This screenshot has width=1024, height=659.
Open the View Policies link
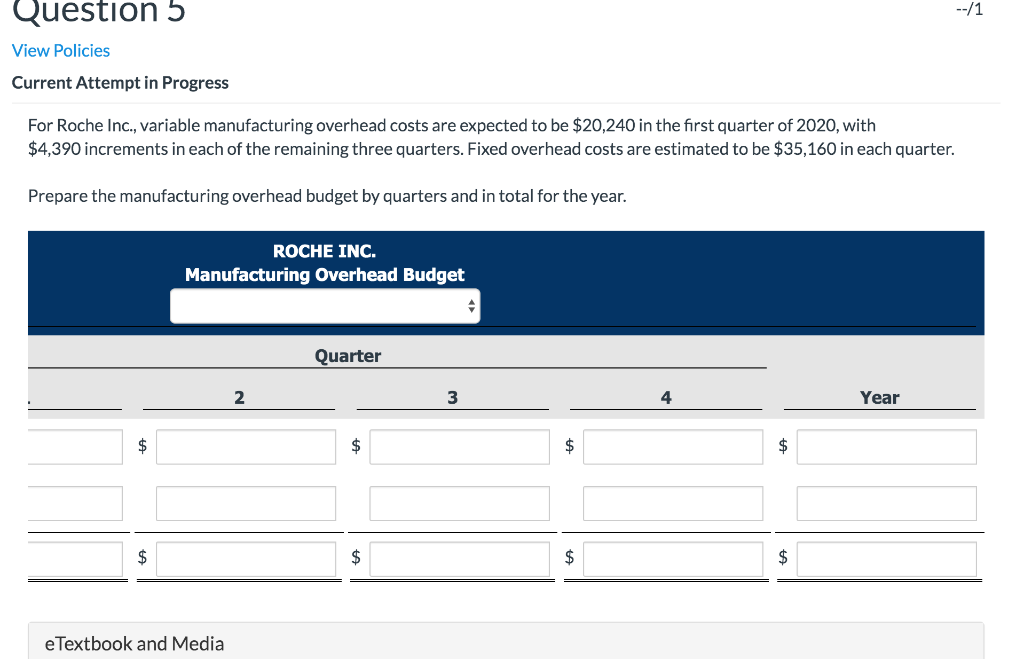click(60, 50)
